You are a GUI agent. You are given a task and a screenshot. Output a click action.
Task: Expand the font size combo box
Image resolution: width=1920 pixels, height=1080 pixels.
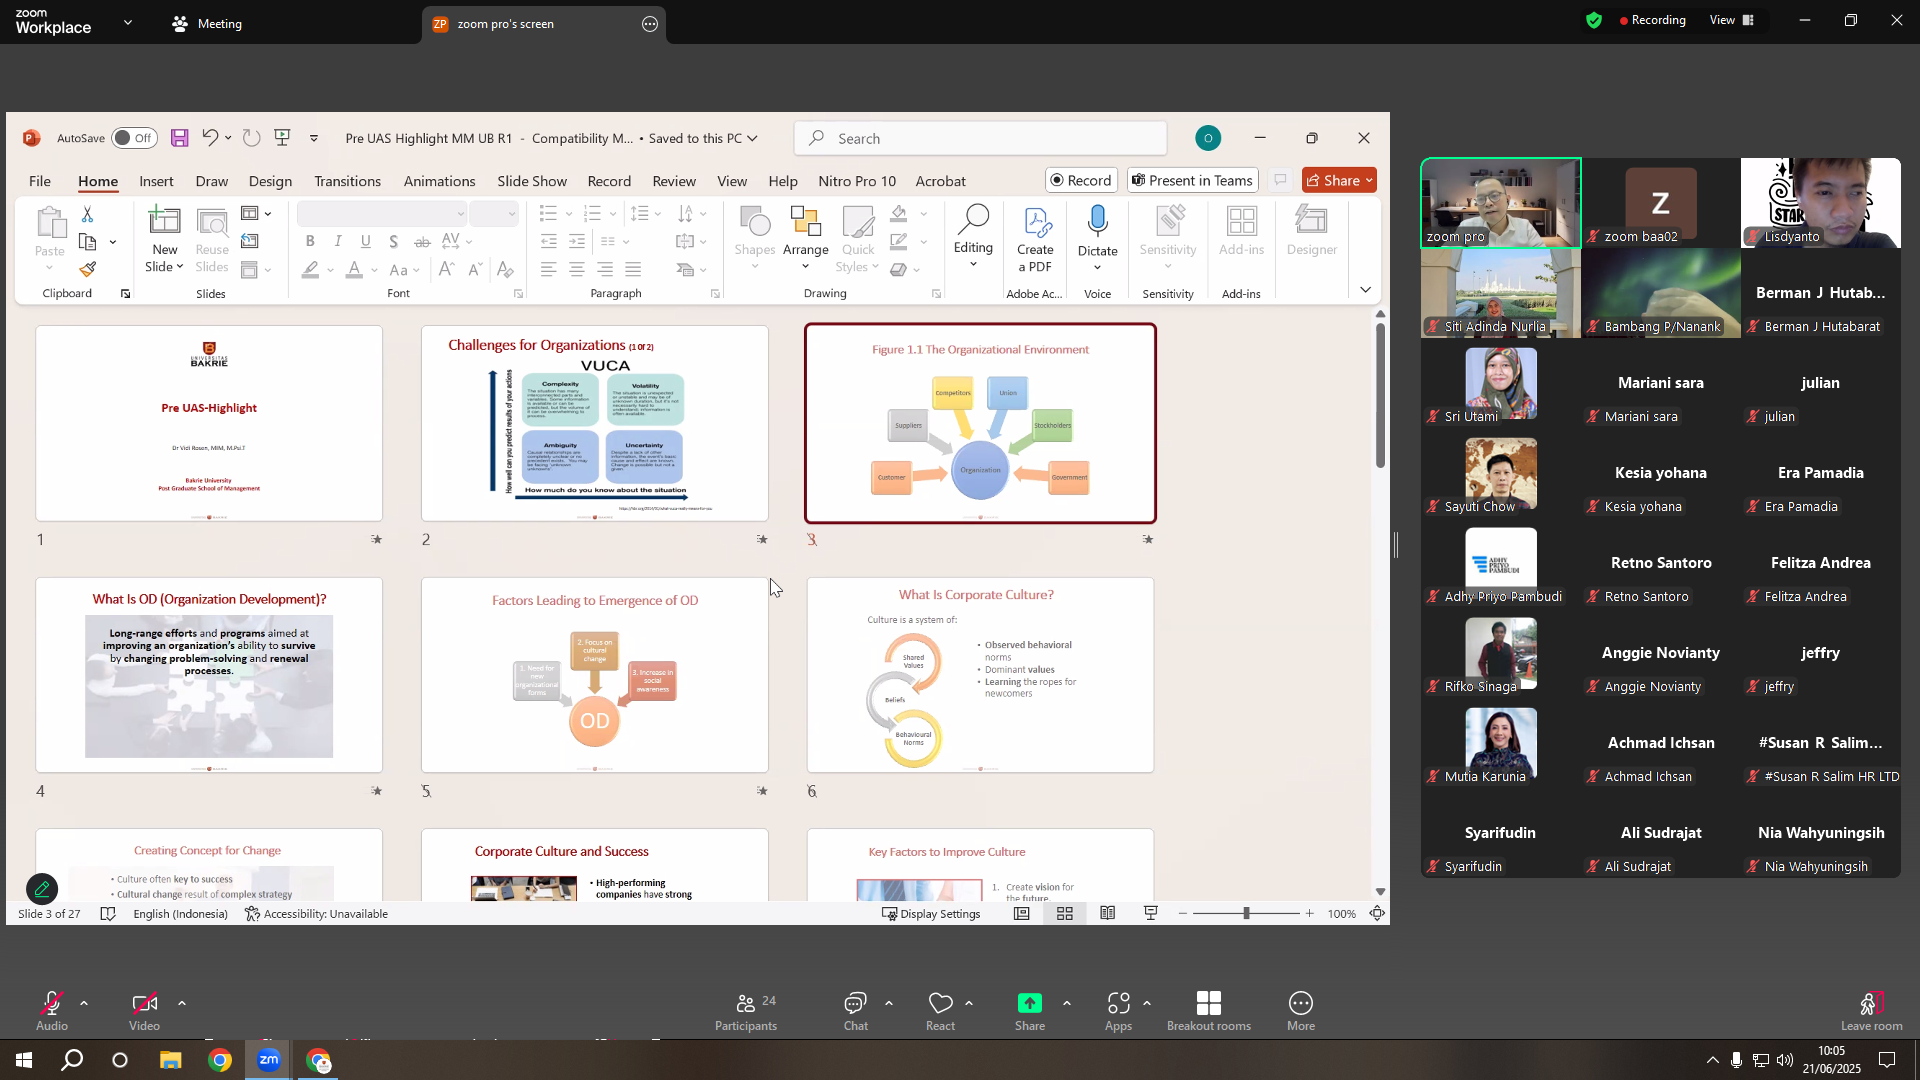(x=511, y=214)
